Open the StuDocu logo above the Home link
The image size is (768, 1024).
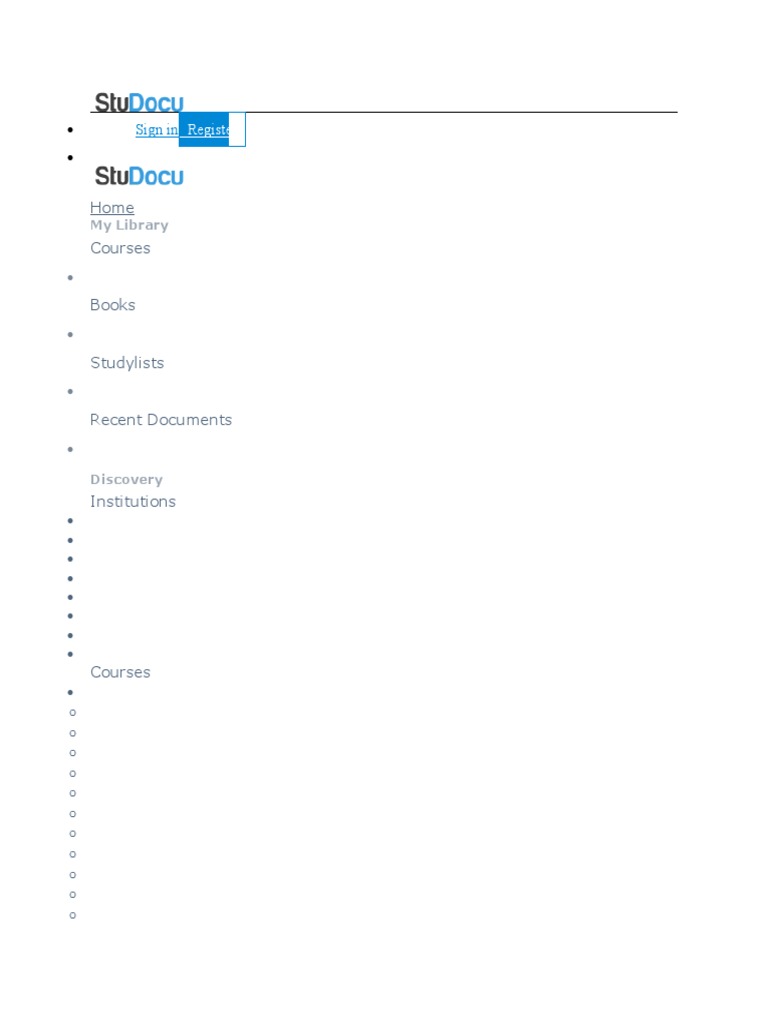(139, 176)
